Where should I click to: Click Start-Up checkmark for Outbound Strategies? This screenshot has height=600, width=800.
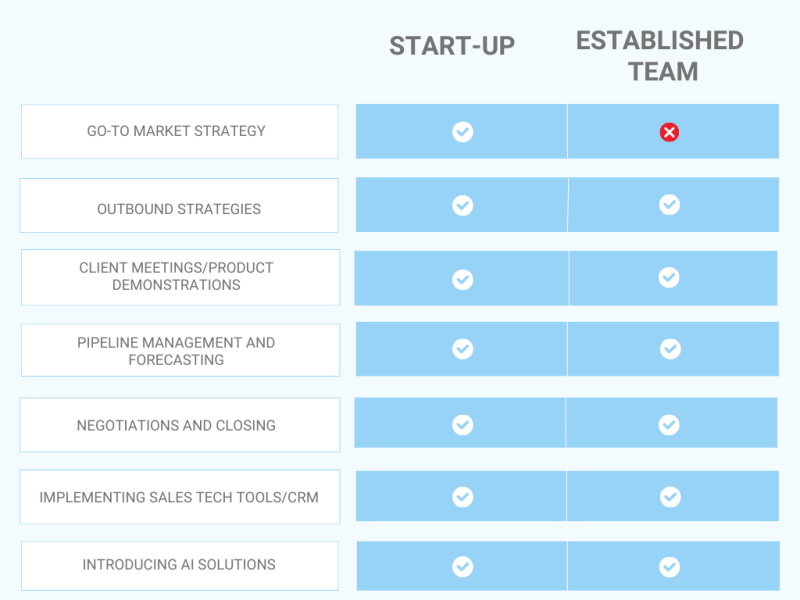coord(462,205)
